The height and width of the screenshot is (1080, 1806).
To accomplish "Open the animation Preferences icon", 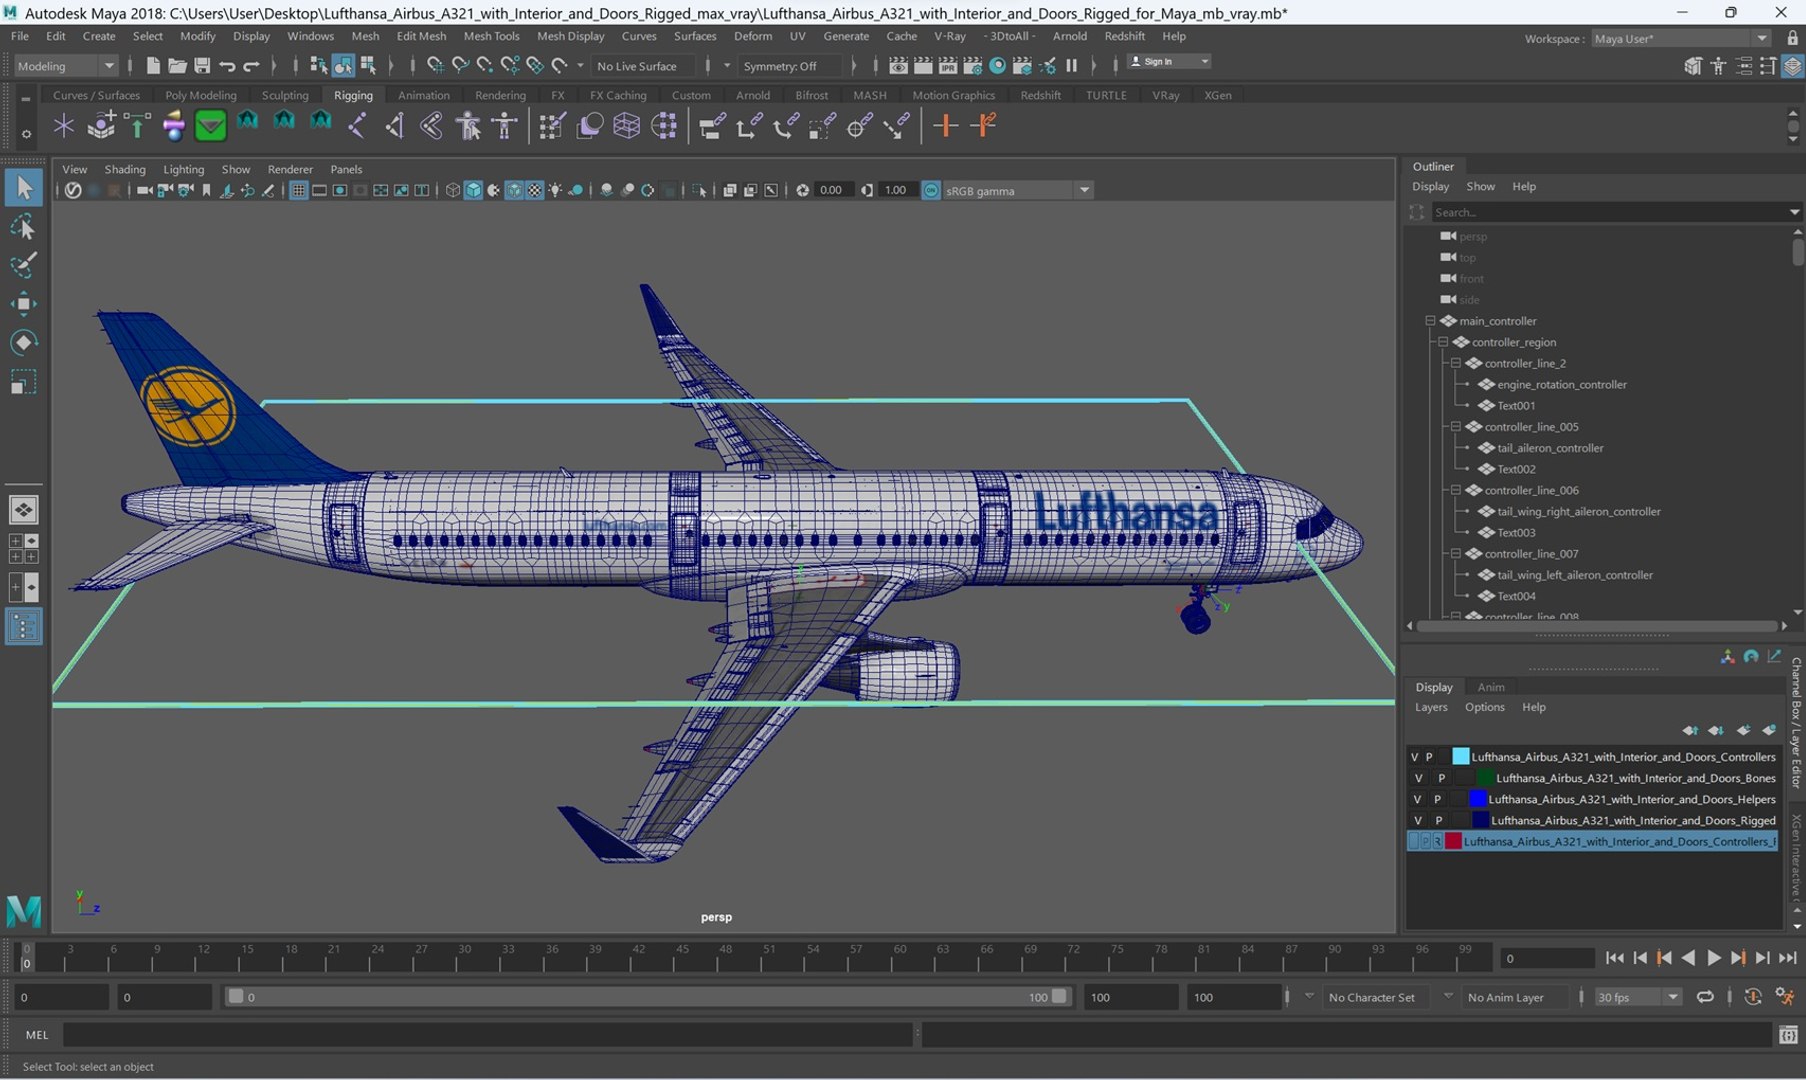I will pos(1785,997).
